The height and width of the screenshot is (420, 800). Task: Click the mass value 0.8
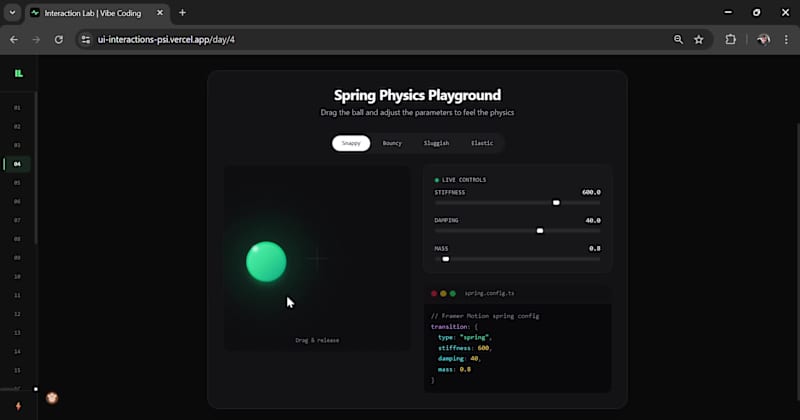[x=594, y=249]
